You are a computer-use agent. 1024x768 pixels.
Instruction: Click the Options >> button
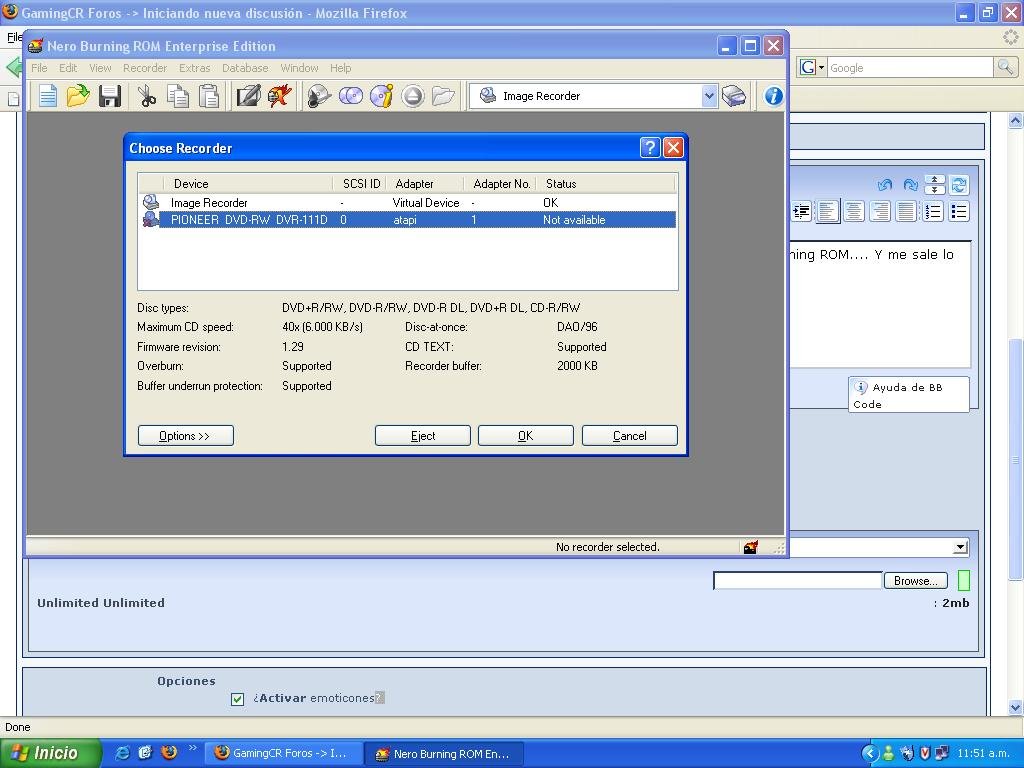(185, 436)
